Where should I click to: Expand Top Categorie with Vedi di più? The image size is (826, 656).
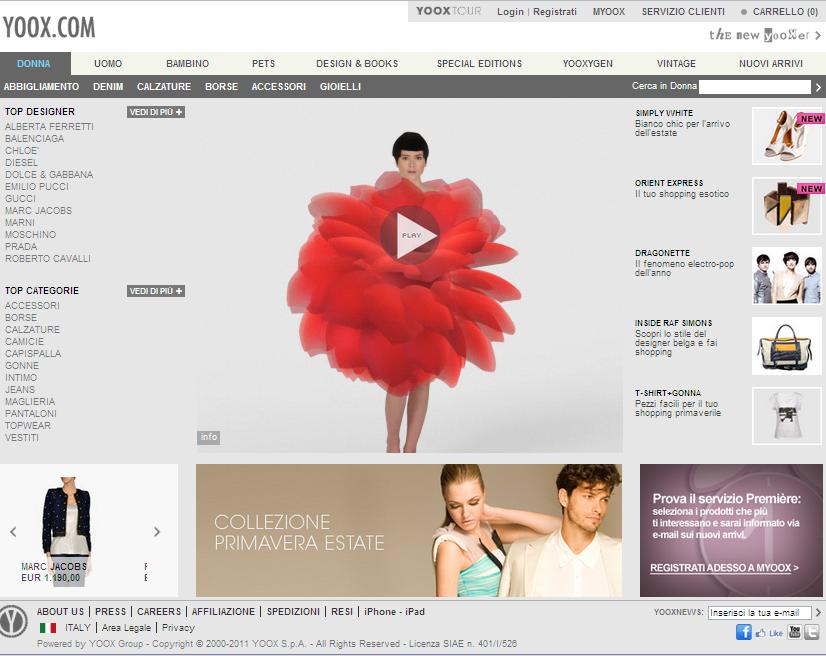point(156,291)
